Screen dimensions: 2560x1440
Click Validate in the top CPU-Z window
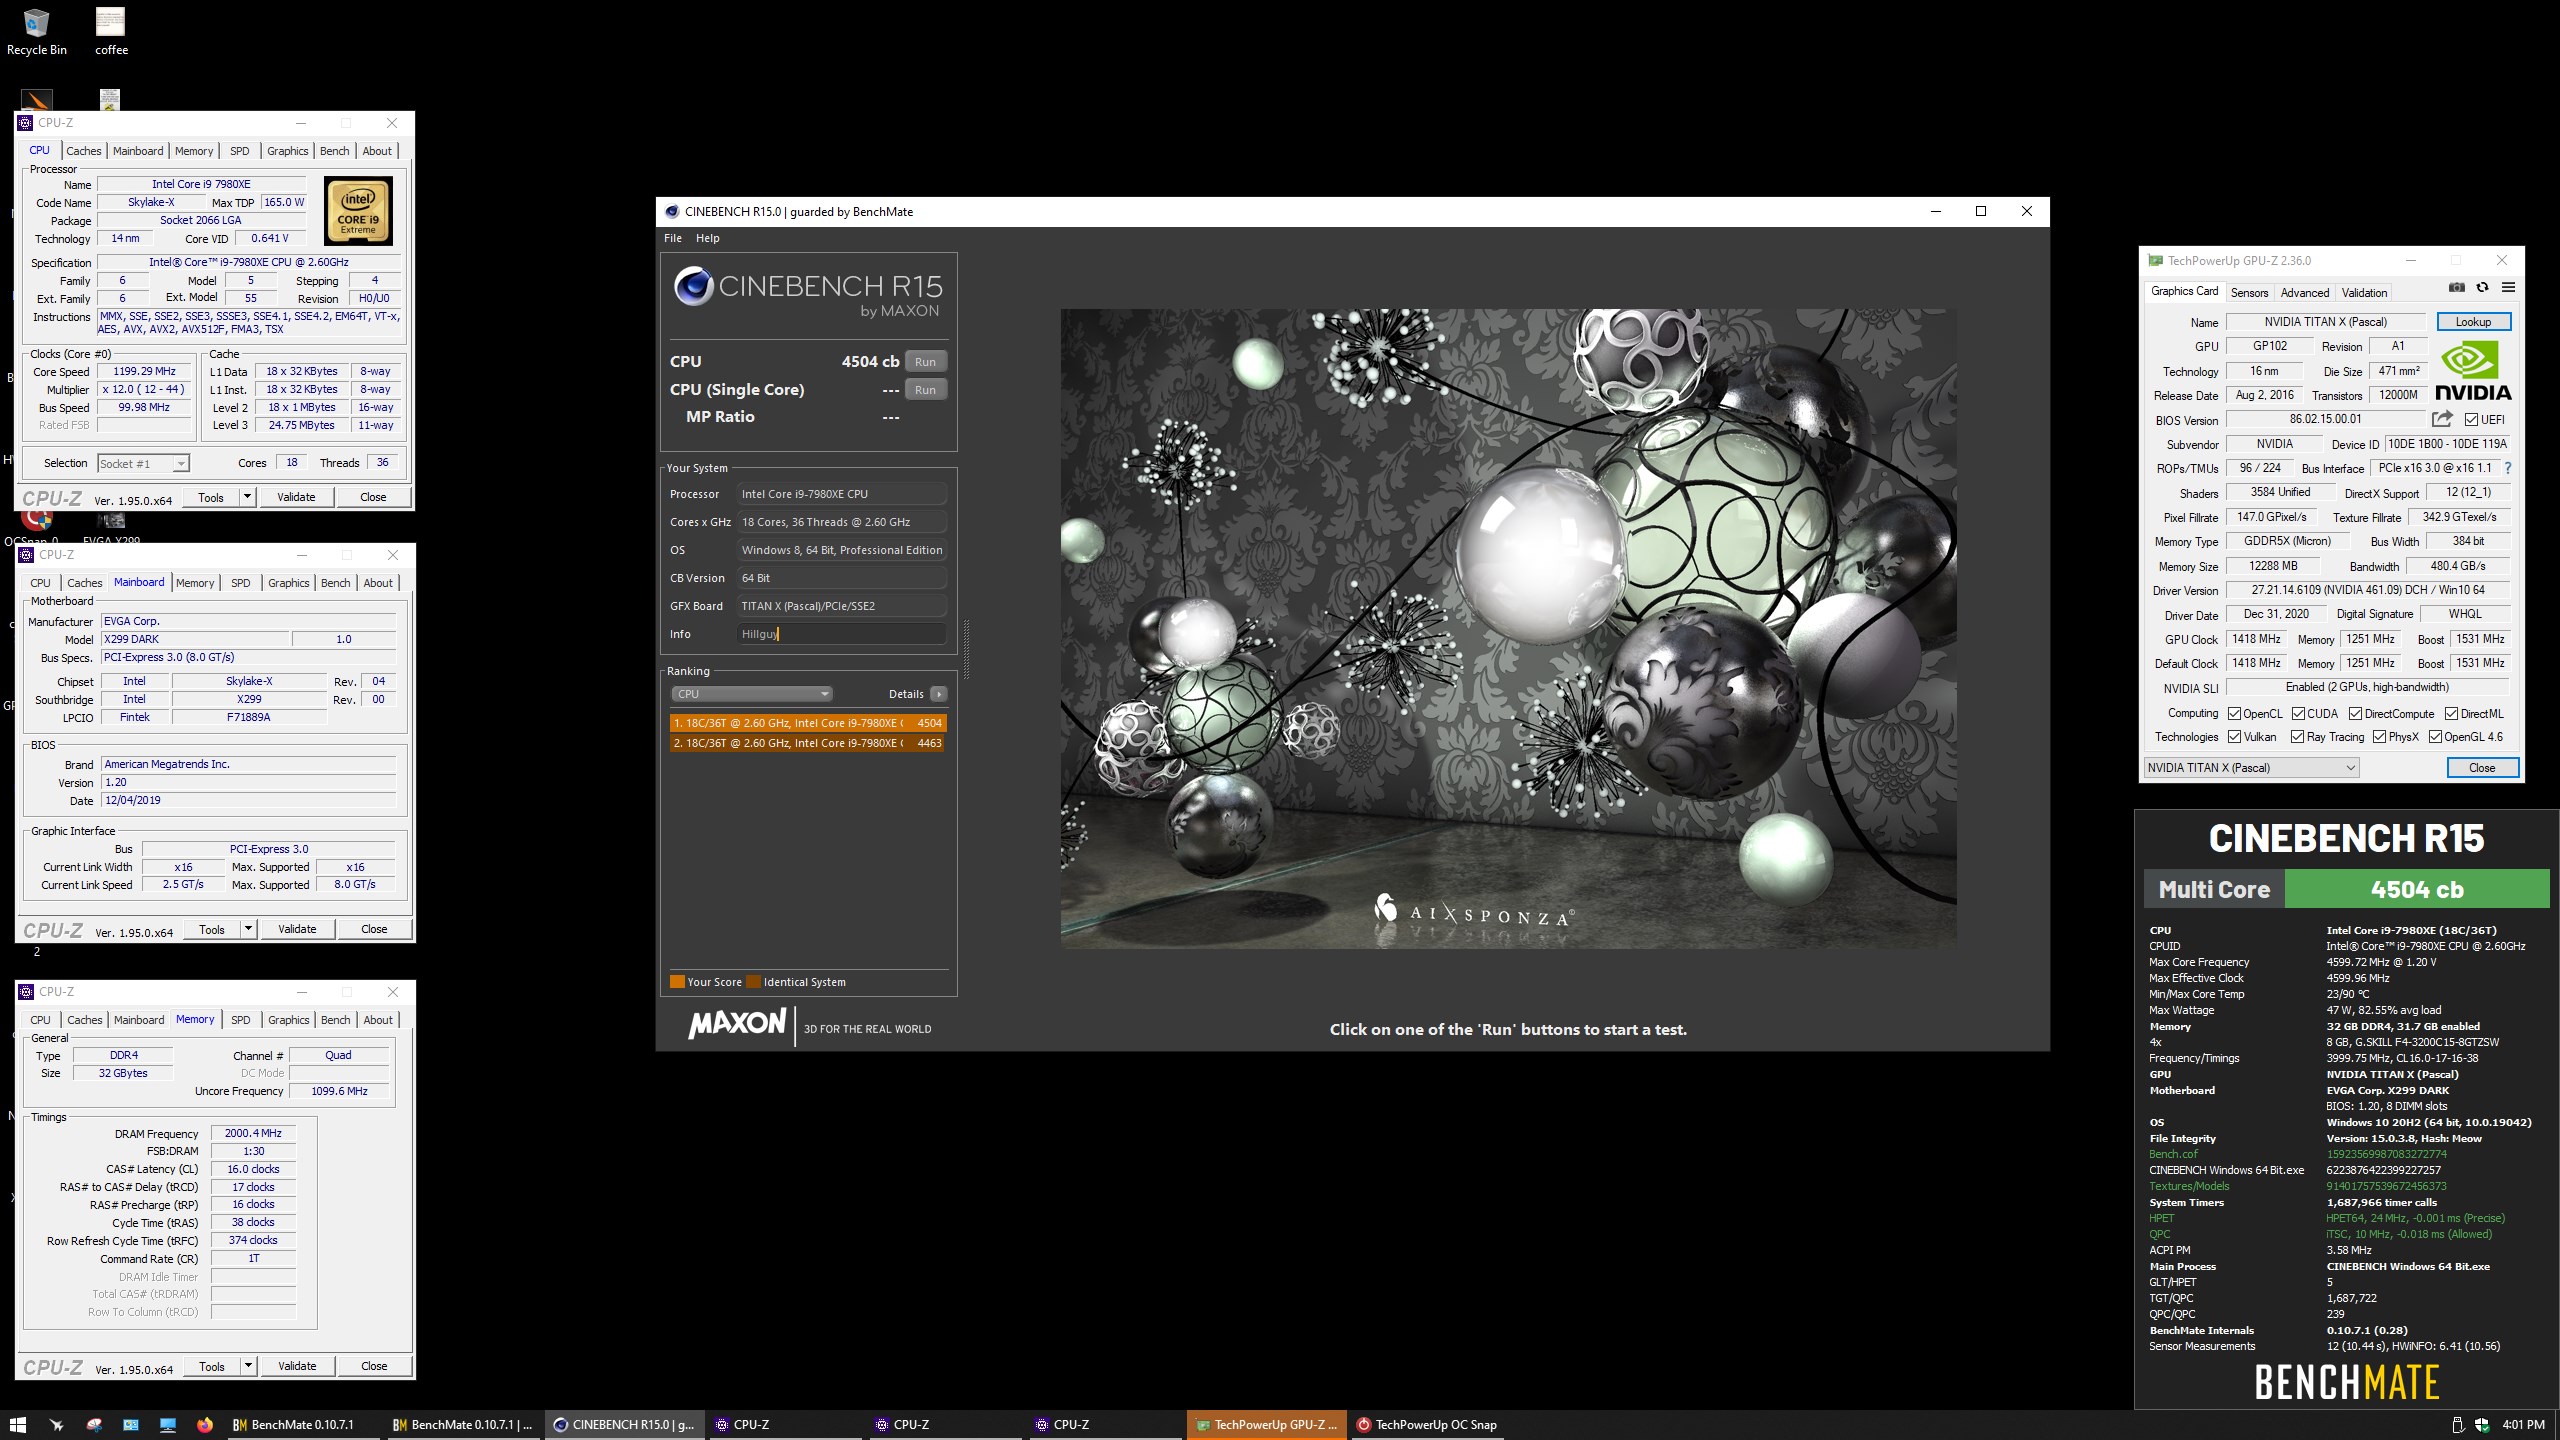point(296,497)
